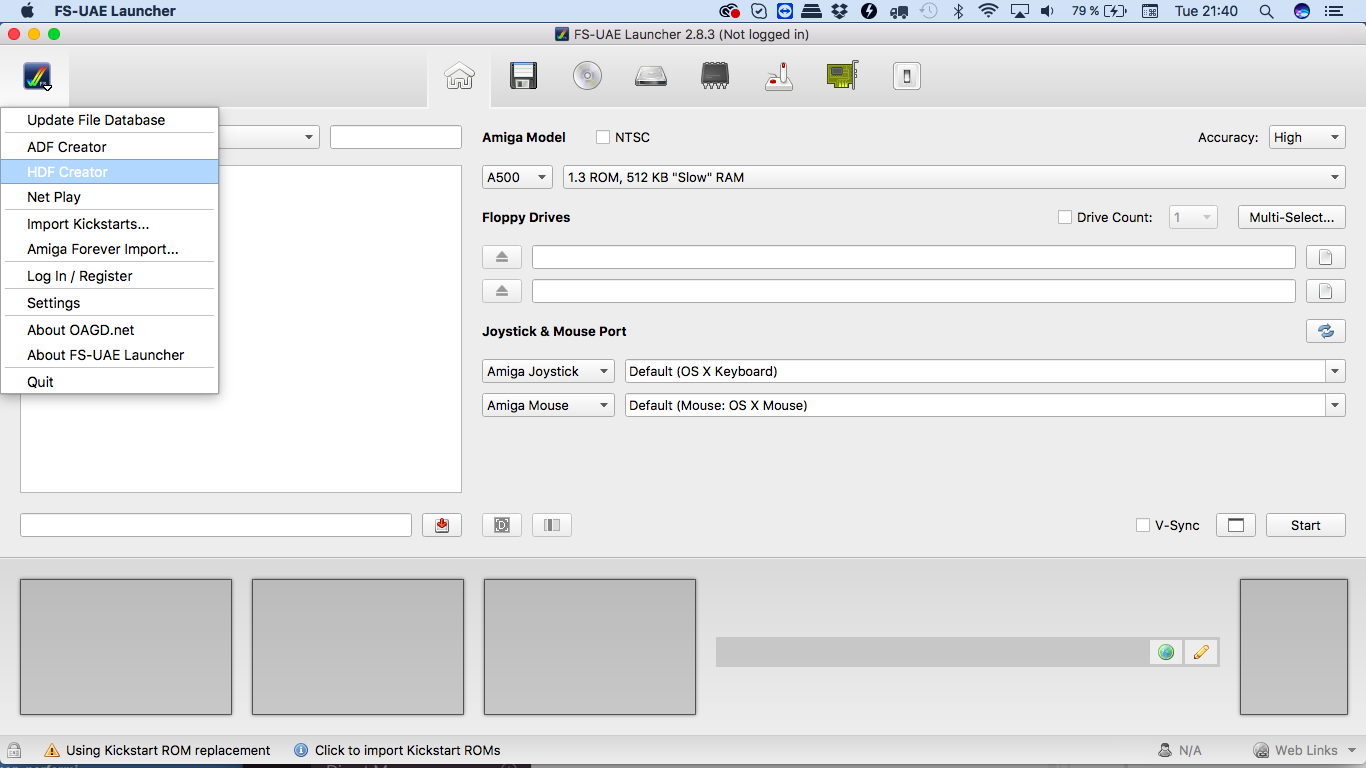The width and height of the screenshot is (1366, 768).
Task: Choose Quit from the menu
Action: [x=110, y=382]
